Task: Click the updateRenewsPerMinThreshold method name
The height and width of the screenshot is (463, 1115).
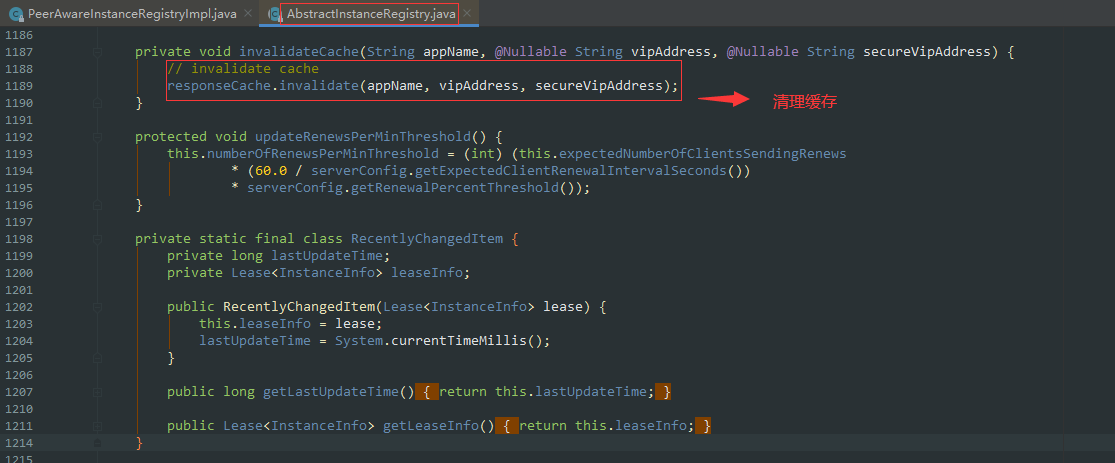Action: 363,137
